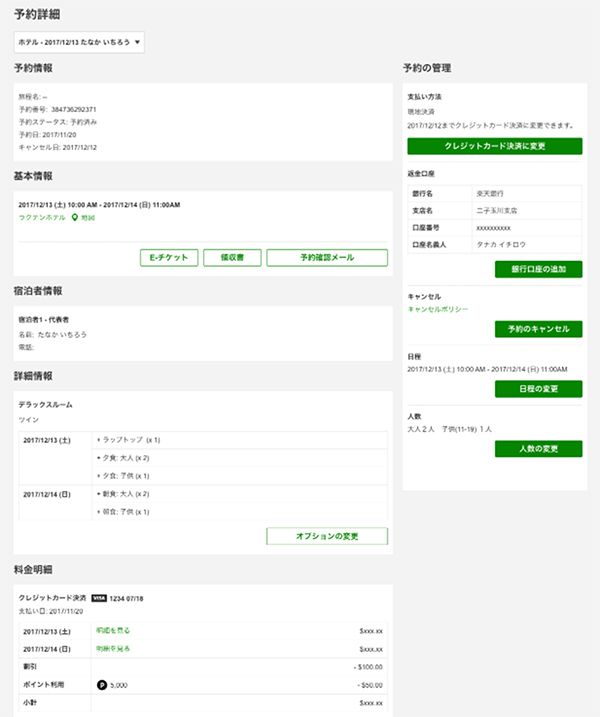Open the キャンセルポリシー link
The width and height of the screenshot is (600, 717).
438,310
